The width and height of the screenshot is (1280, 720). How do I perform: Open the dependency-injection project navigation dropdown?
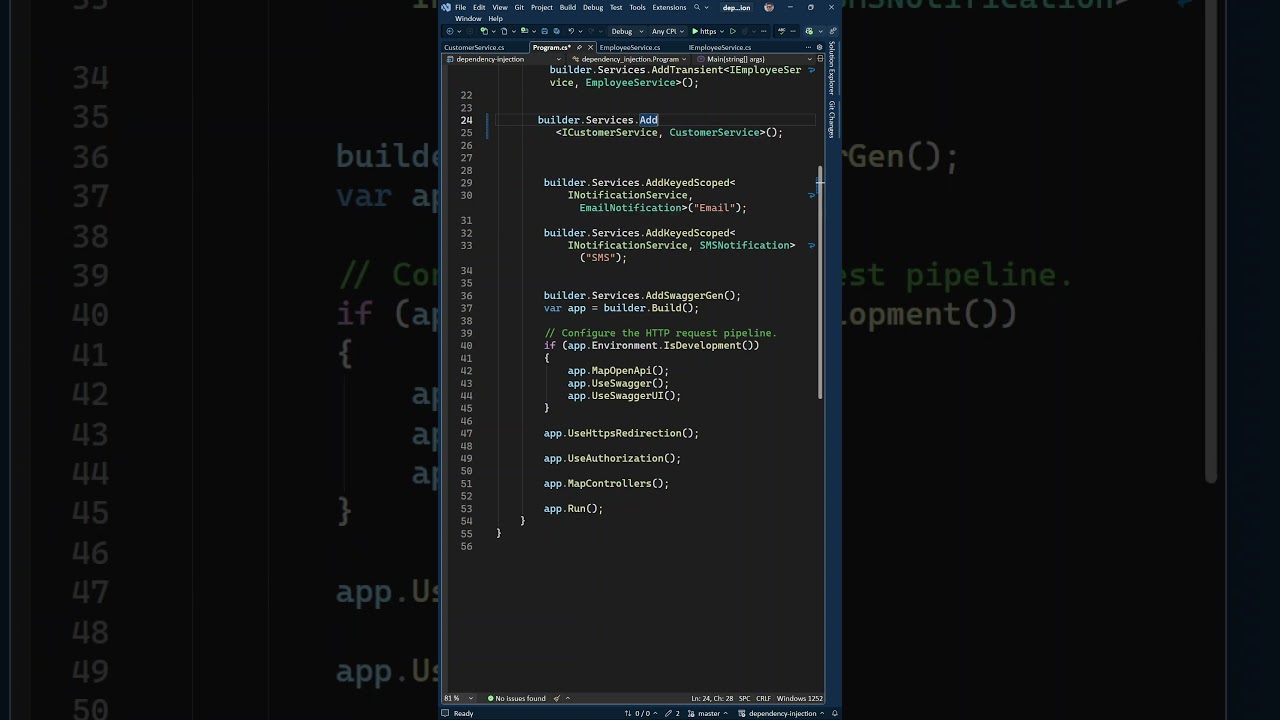(504, 59)
